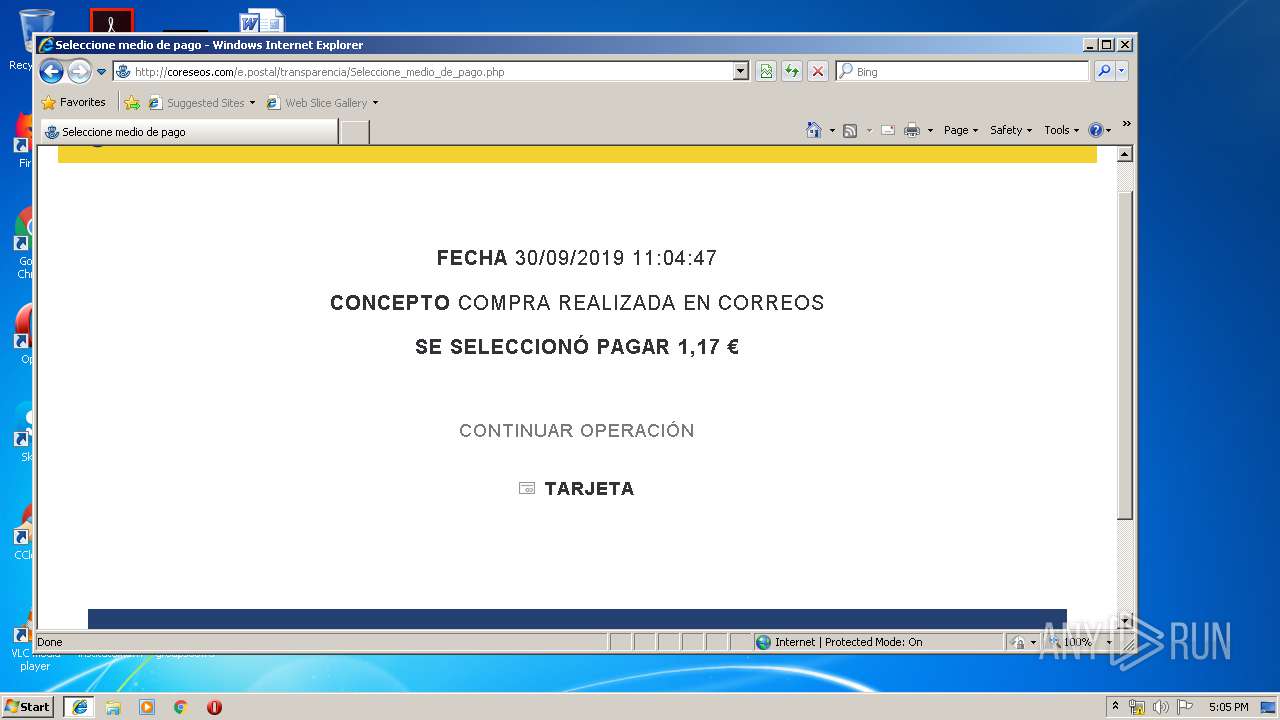Viewport: 1280px width, 720px height.
Task: Expand the Home button dropdown arrow
Action: (832, 131)
